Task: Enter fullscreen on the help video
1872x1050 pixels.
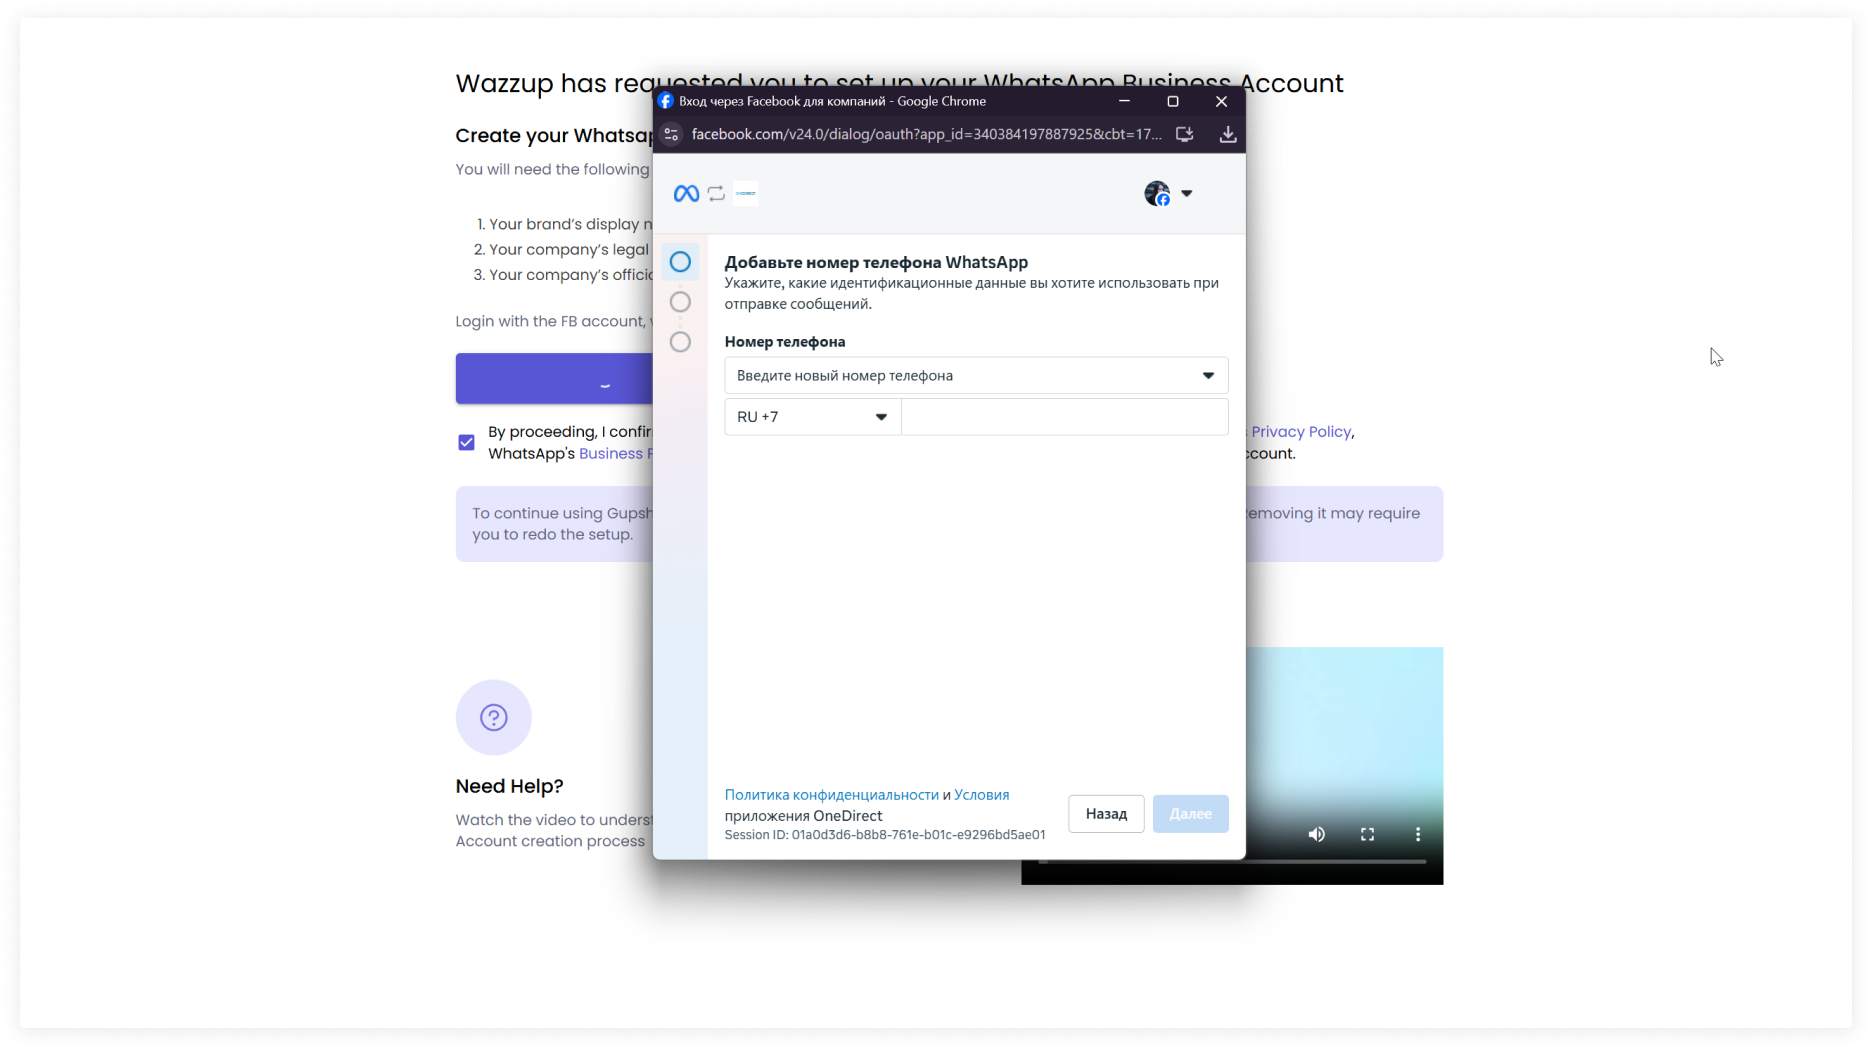Action: click(x=1367, y=834)
